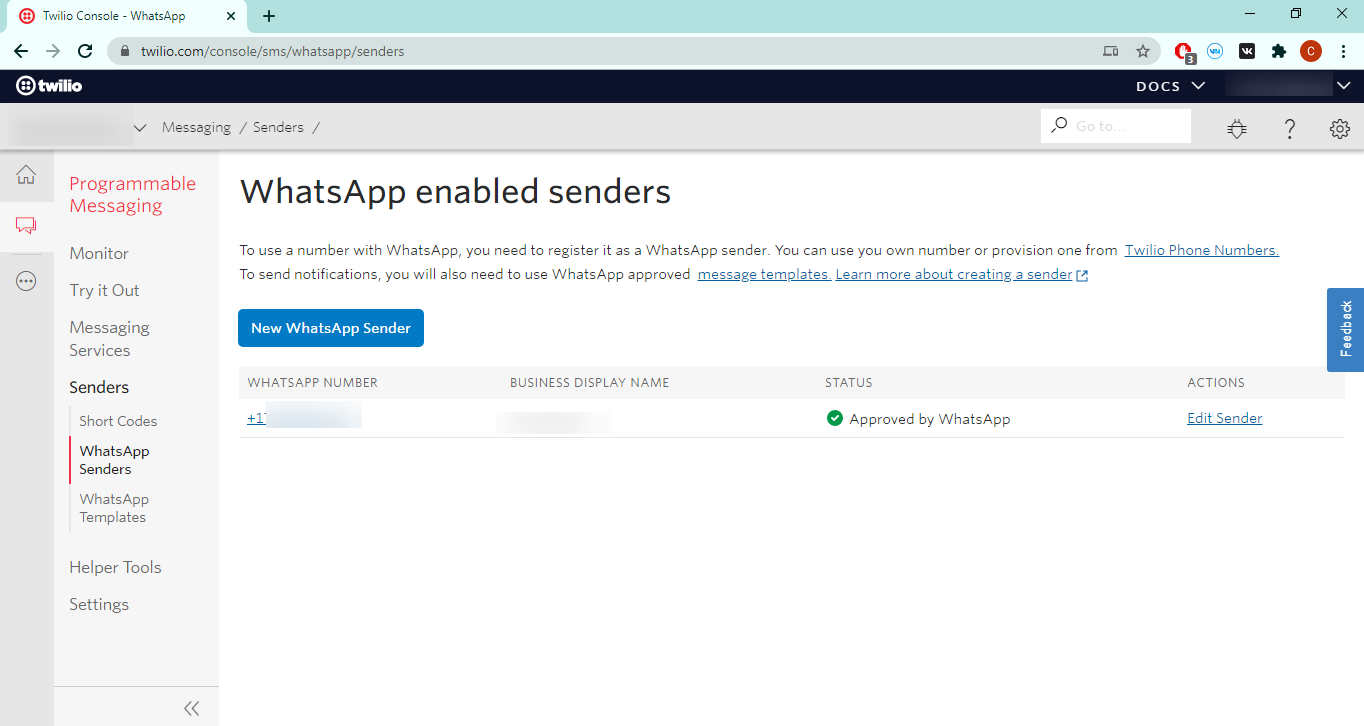This screenshot has height=726, width=1364.
Task: Open the Feedback side tab
Action: point(1346,330)
